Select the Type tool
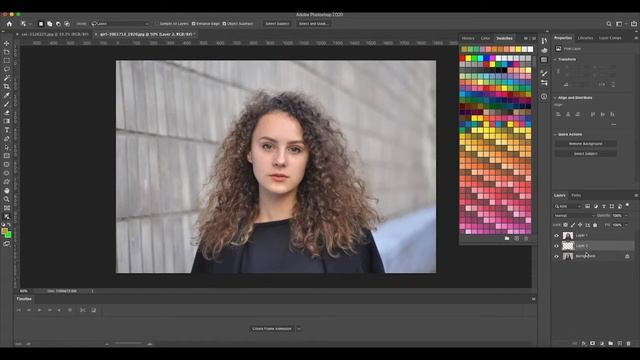640x360 pixels. point(7,130)
